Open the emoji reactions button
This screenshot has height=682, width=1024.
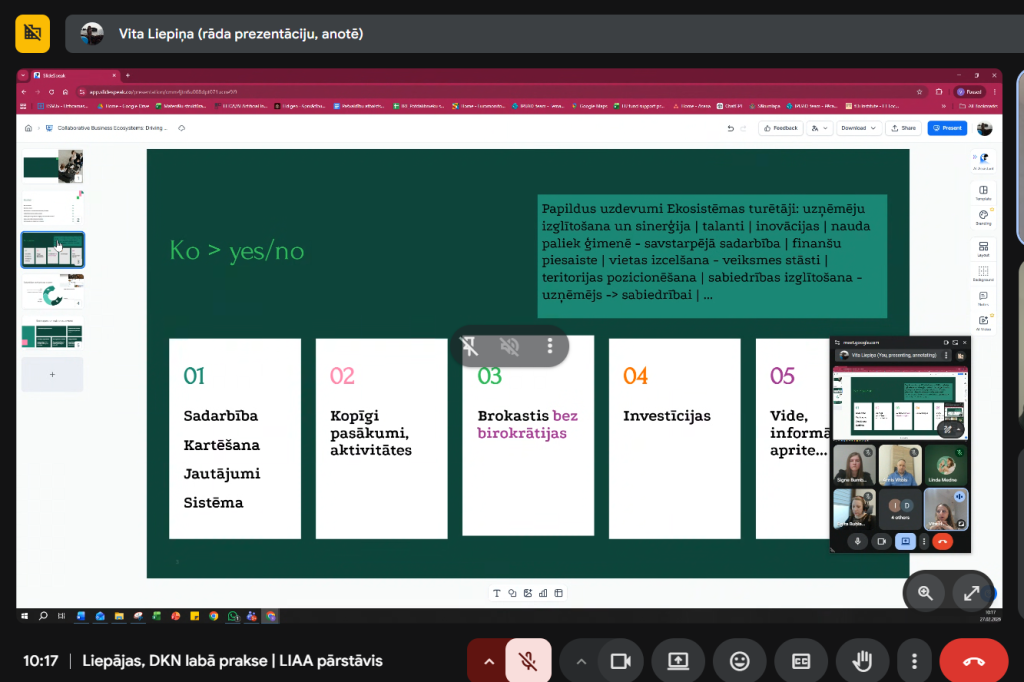(739, 661)
